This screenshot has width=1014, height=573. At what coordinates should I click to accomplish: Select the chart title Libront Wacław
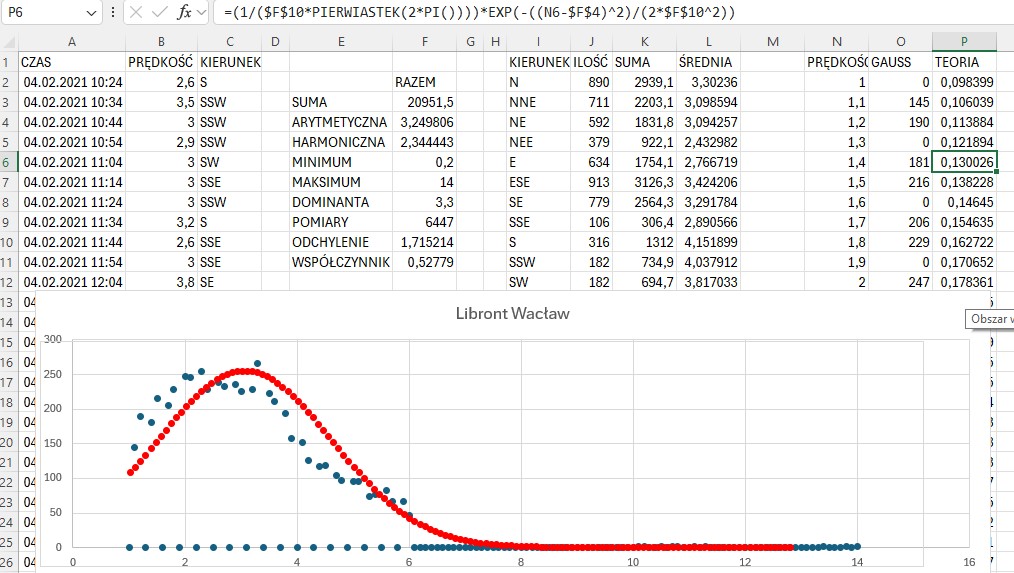(513, 314)
